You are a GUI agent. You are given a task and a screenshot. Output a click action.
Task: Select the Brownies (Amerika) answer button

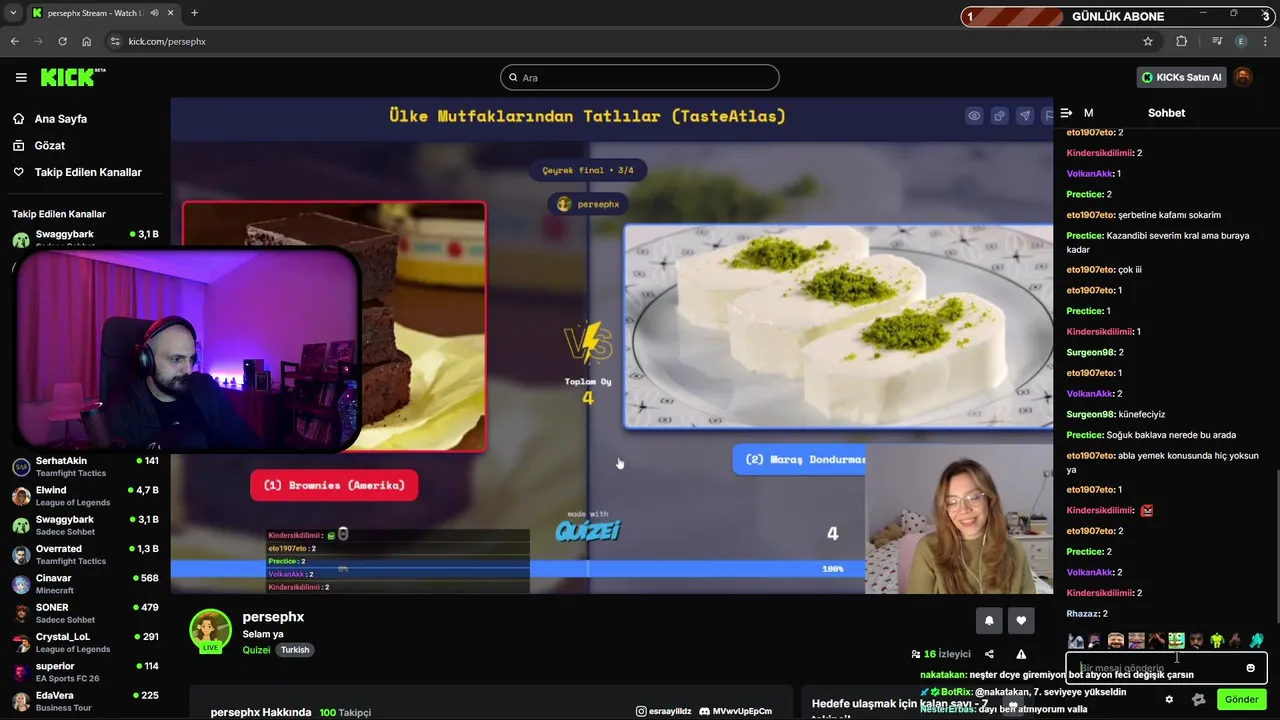tap(334, 485)
